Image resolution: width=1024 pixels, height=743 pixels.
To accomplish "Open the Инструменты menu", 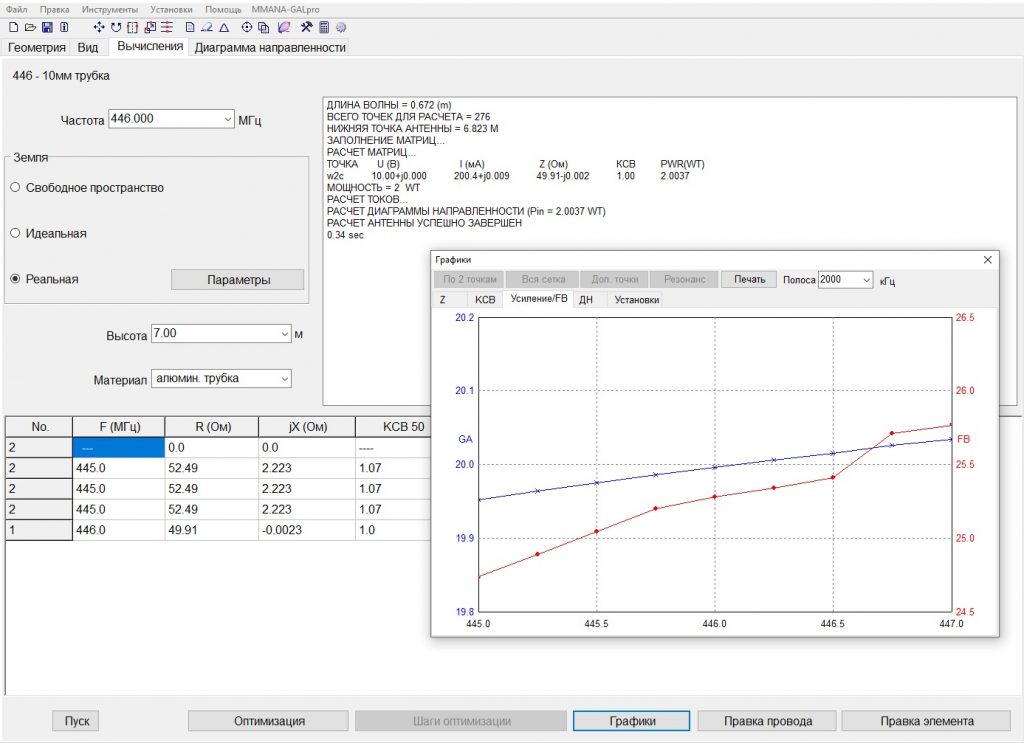I will [x=110, y=9].
